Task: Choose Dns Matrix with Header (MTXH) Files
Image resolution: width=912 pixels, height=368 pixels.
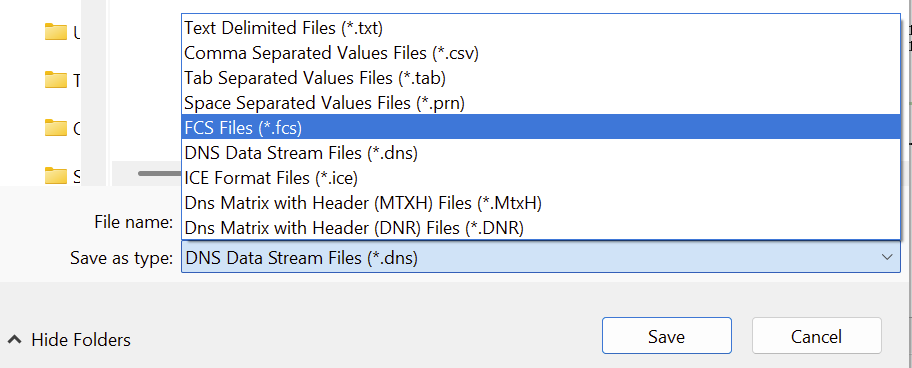Action: coord(541,203)
